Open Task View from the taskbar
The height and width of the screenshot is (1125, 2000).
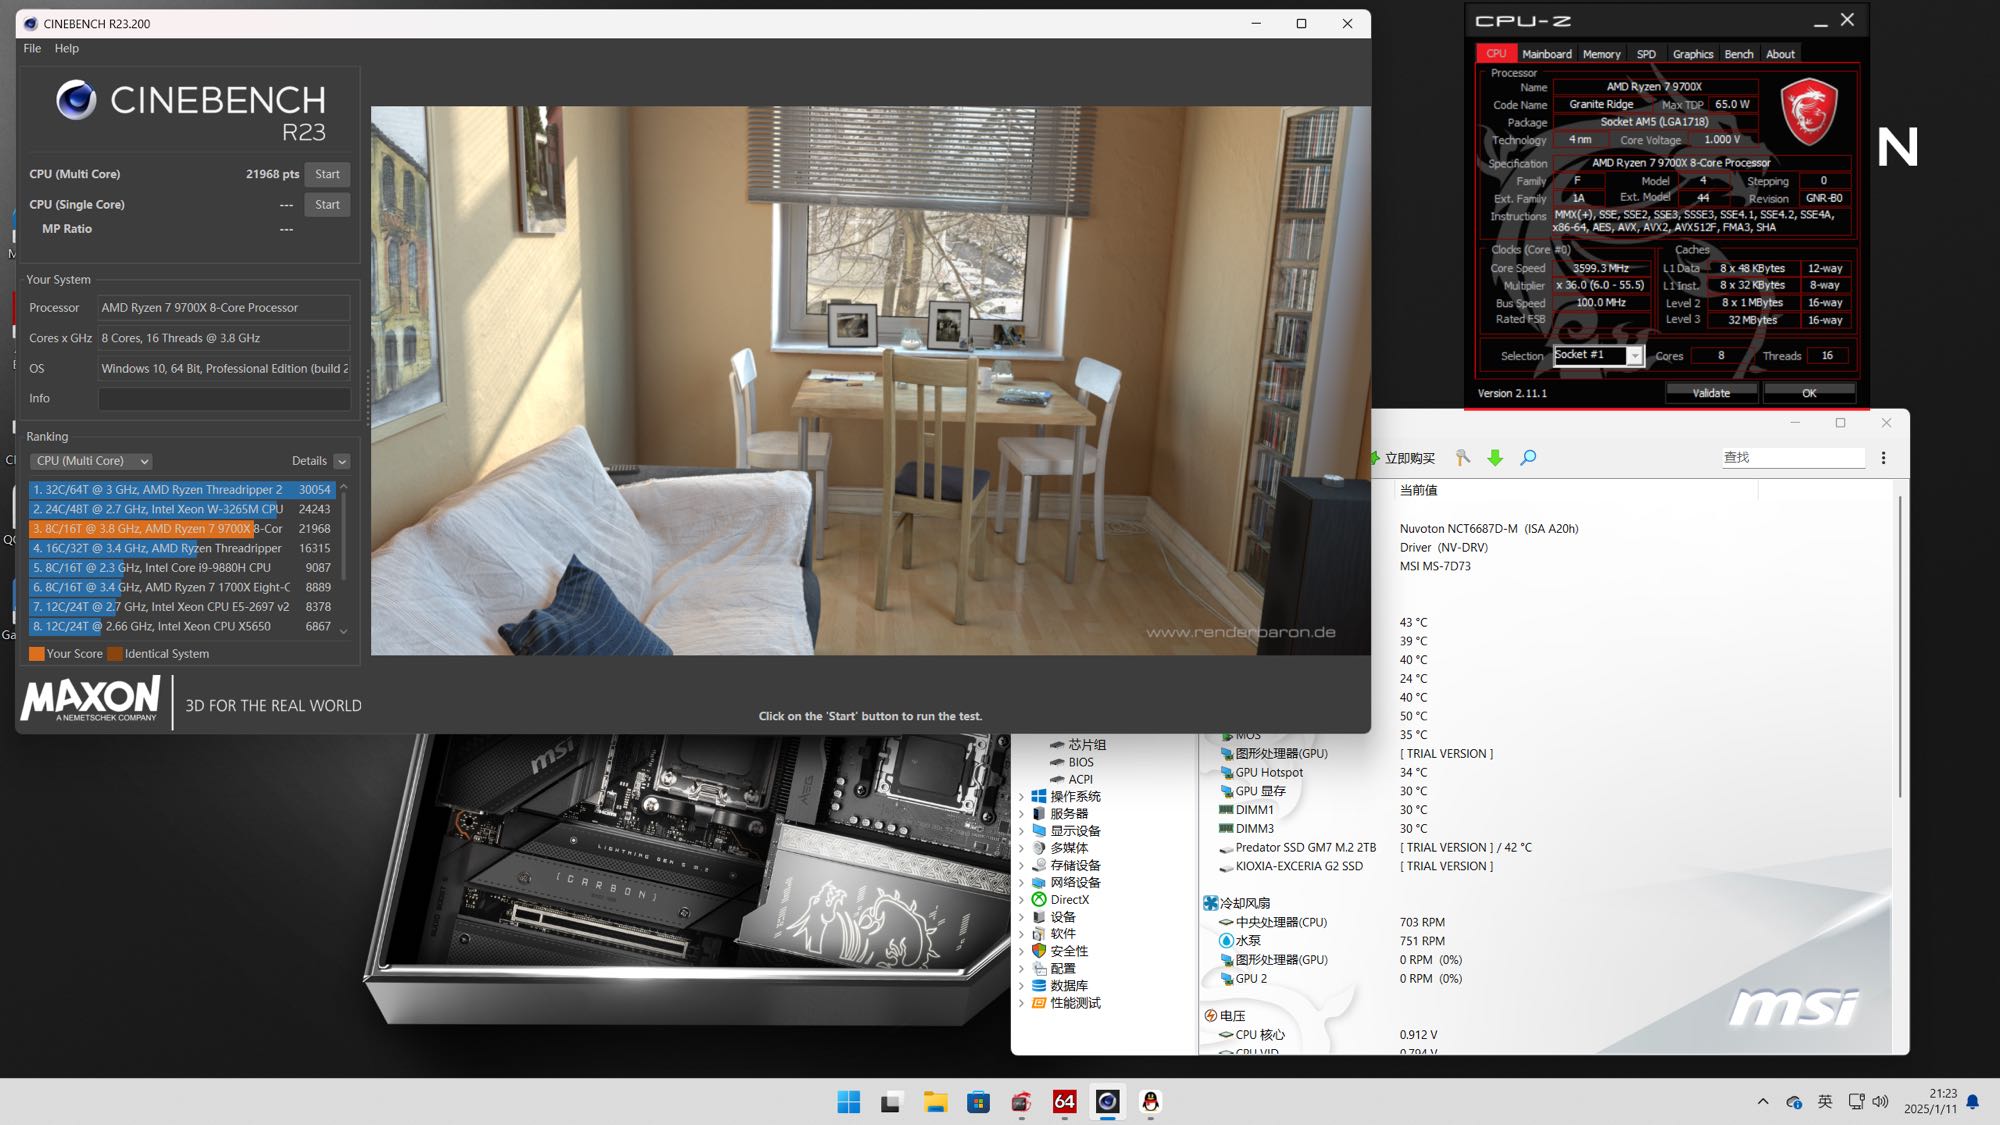click(891, 1102)
